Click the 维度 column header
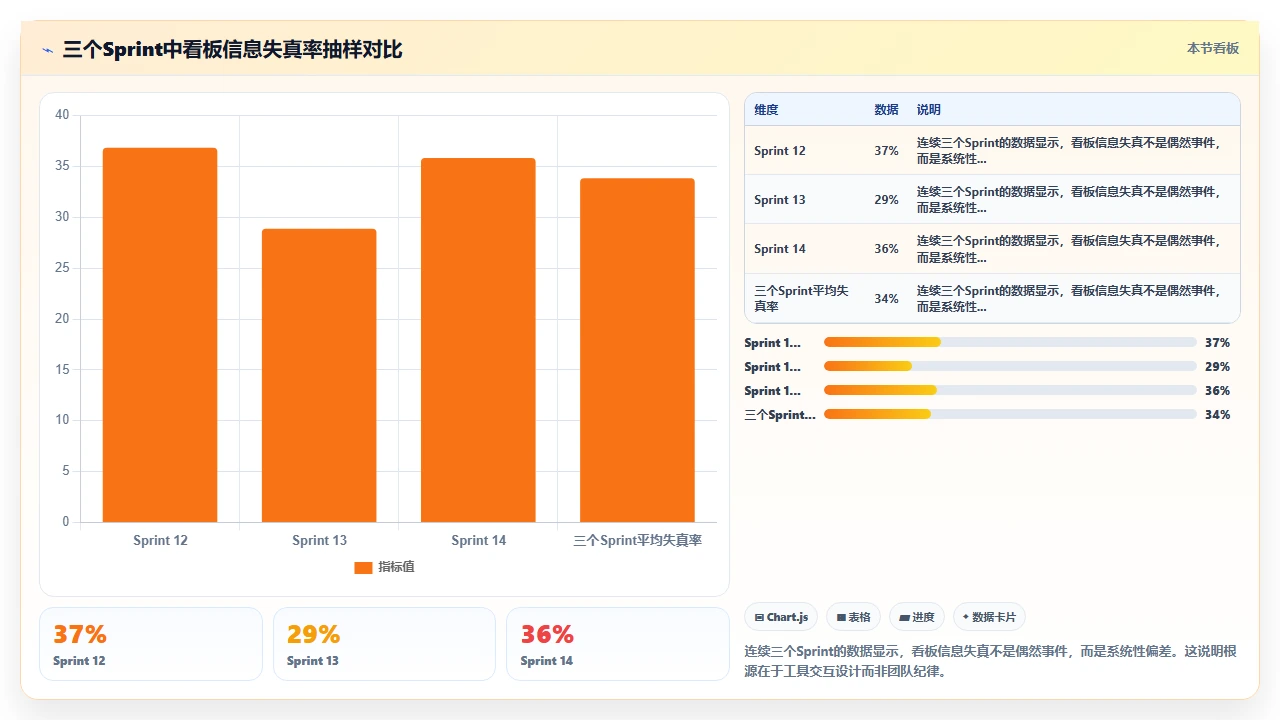Viewport: 1280px width, 720px height. coord(766,109)
